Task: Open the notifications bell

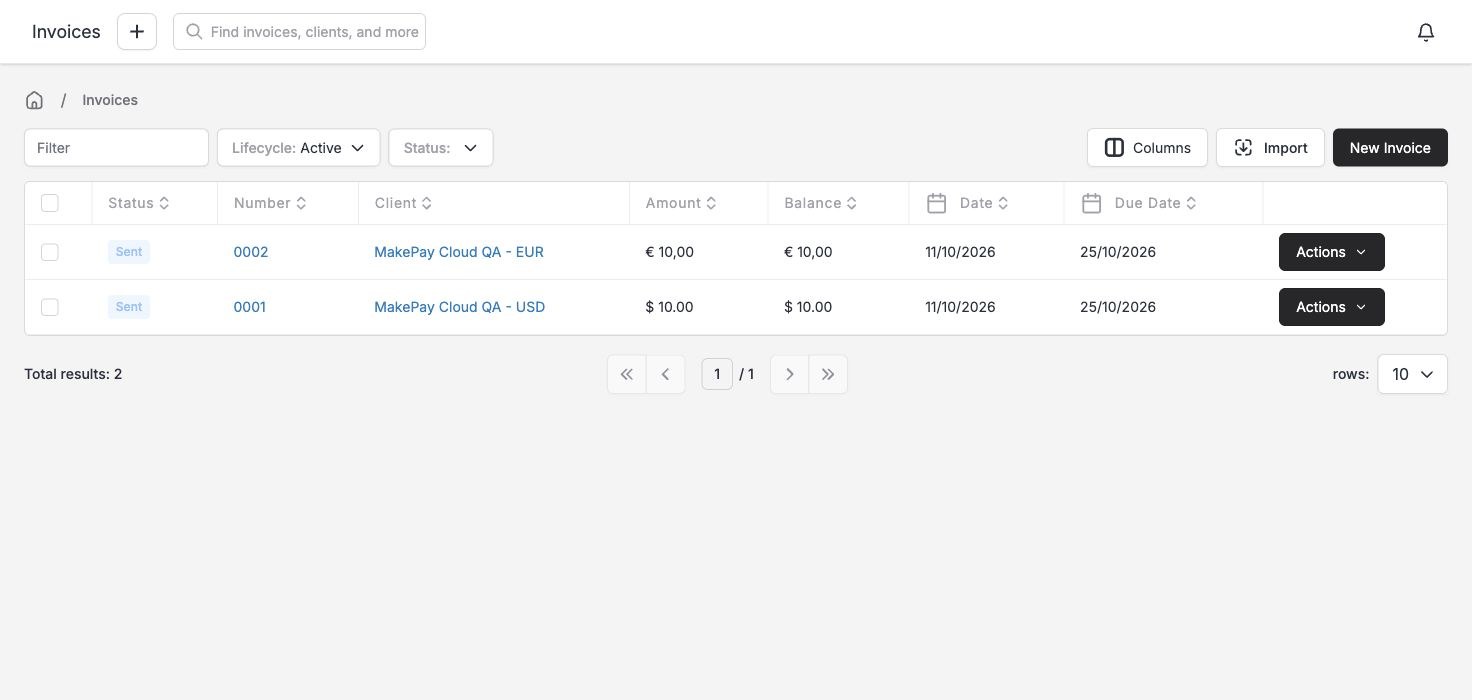Action: [1426, 32]
